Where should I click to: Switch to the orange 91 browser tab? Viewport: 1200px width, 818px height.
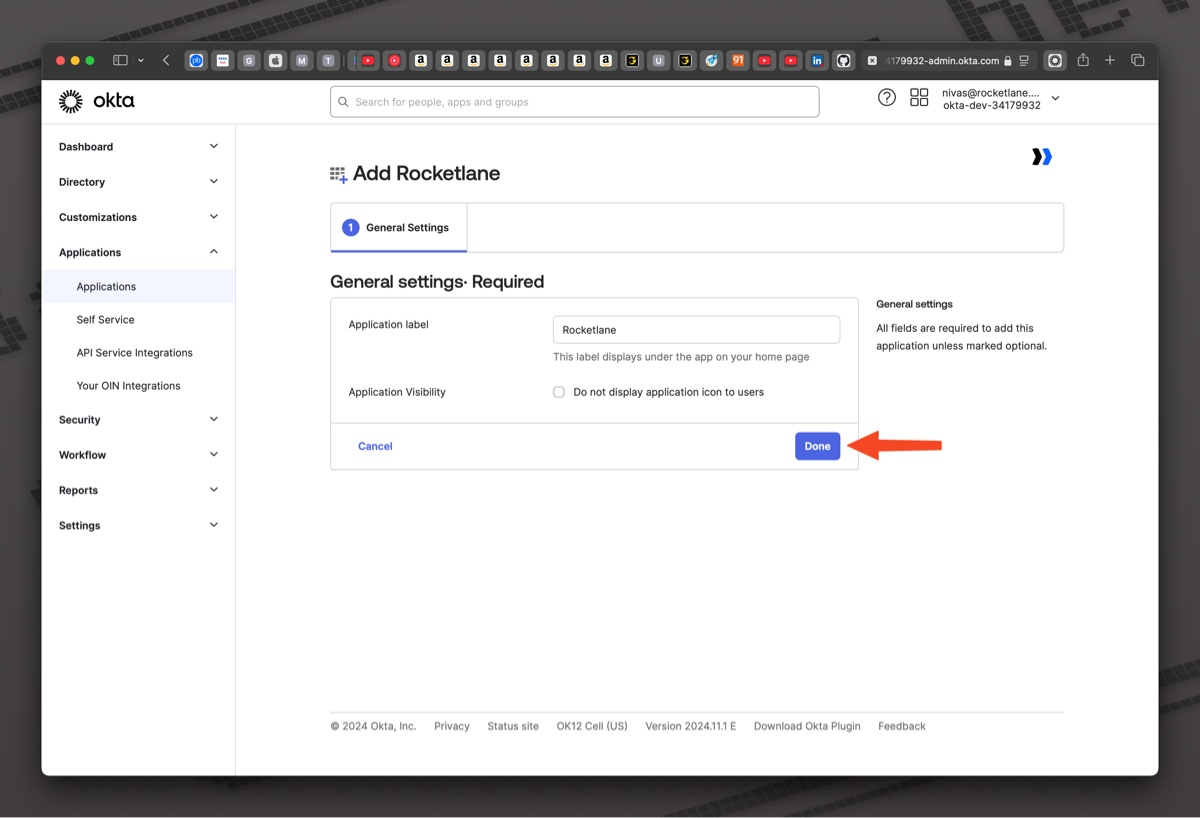click(x=737, y=60)
